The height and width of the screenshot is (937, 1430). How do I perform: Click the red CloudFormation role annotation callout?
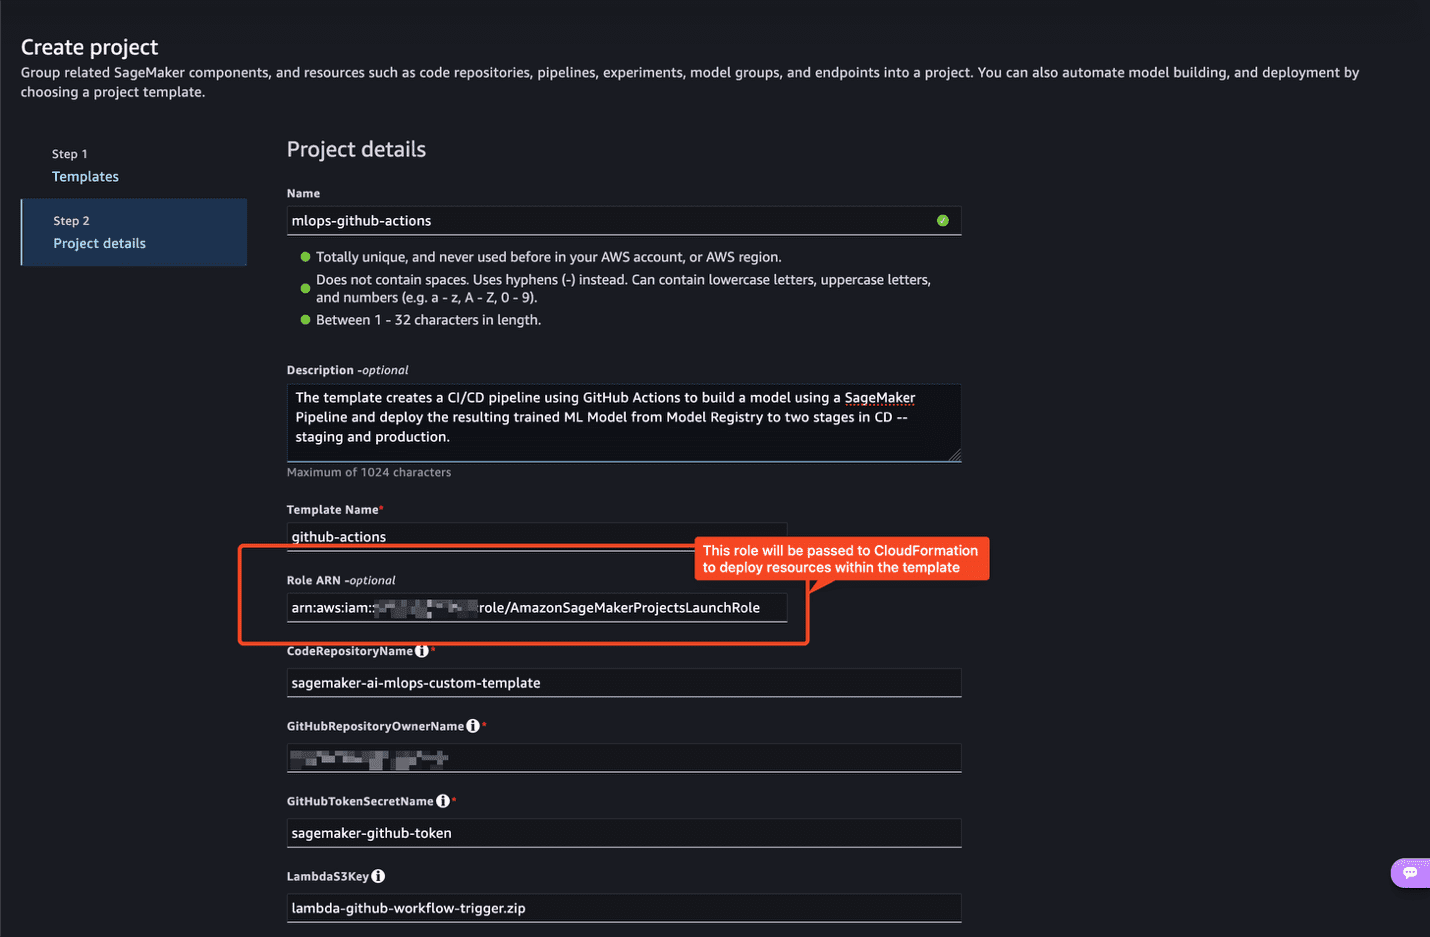841,559
